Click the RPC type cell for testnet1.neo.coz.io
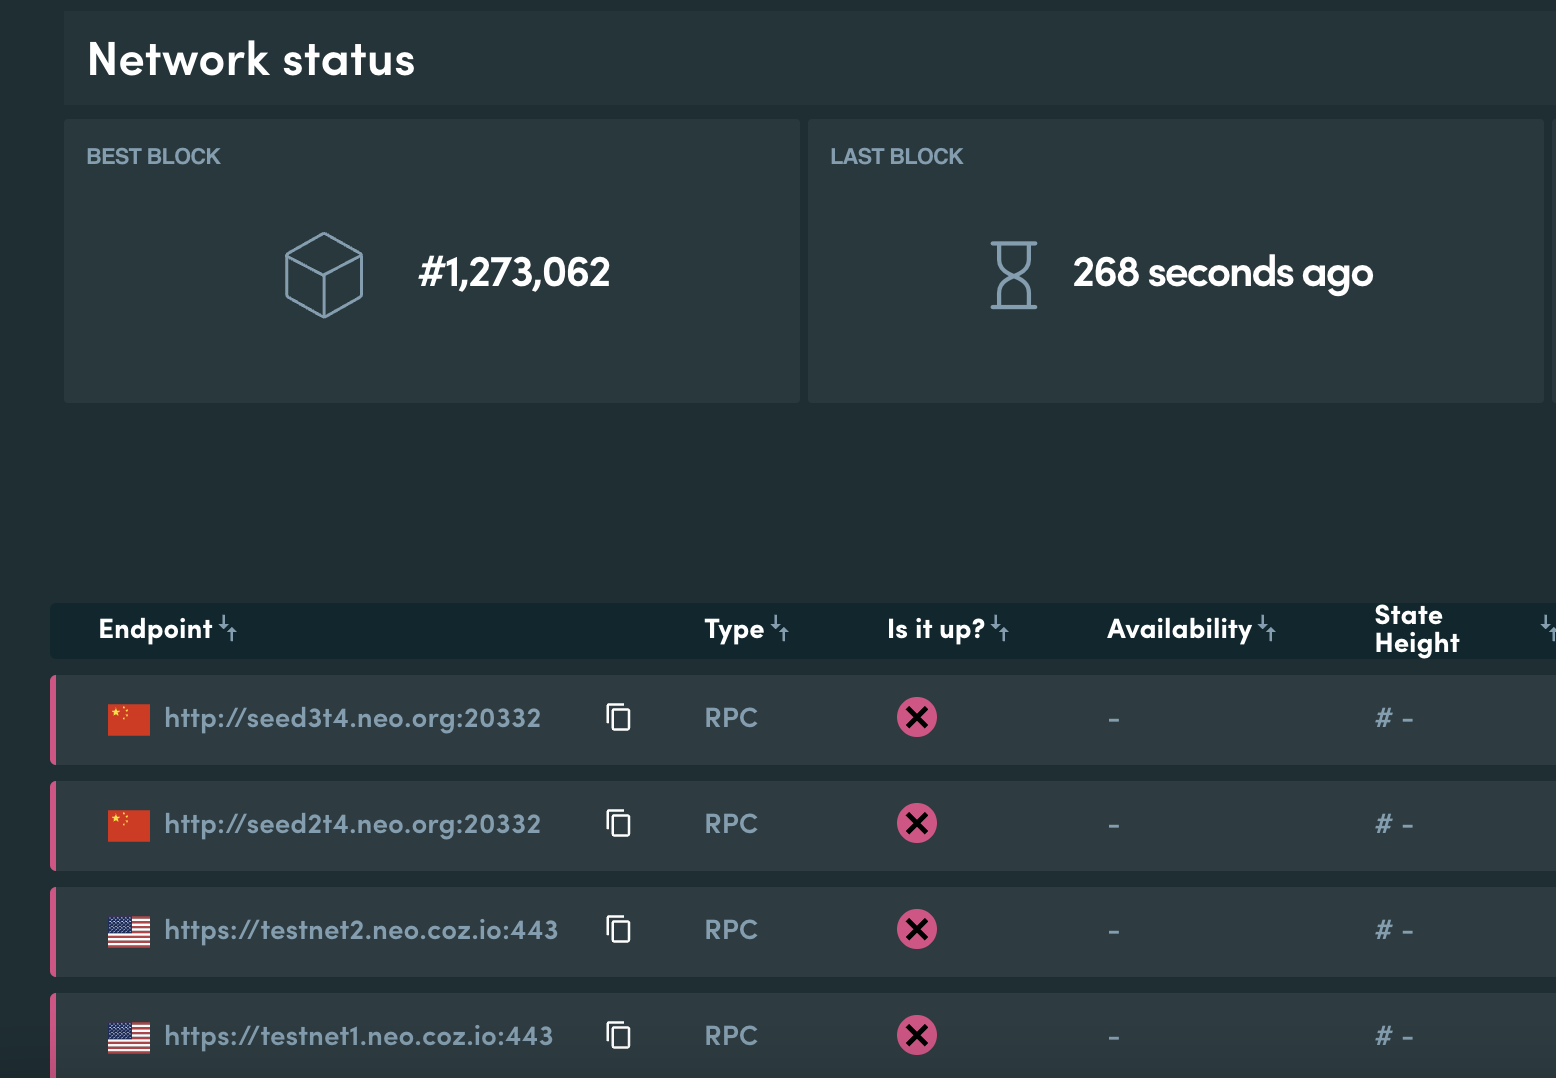The height and width of the screenshot is (1078, 1556). [x=731, y=1036]
